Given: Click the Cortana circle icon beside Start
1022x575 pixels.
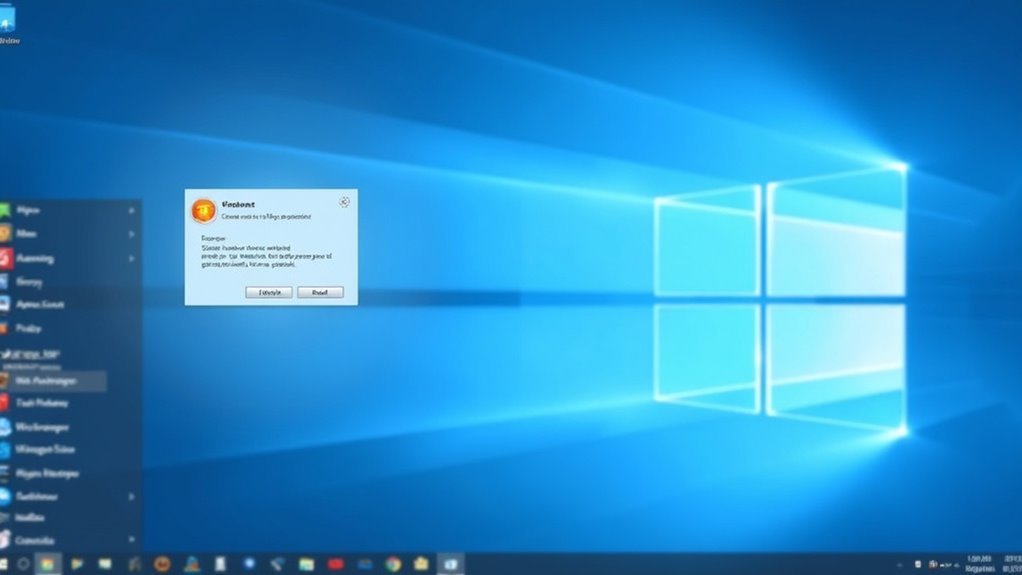Looking at the screenshot, I should point(22,564).
